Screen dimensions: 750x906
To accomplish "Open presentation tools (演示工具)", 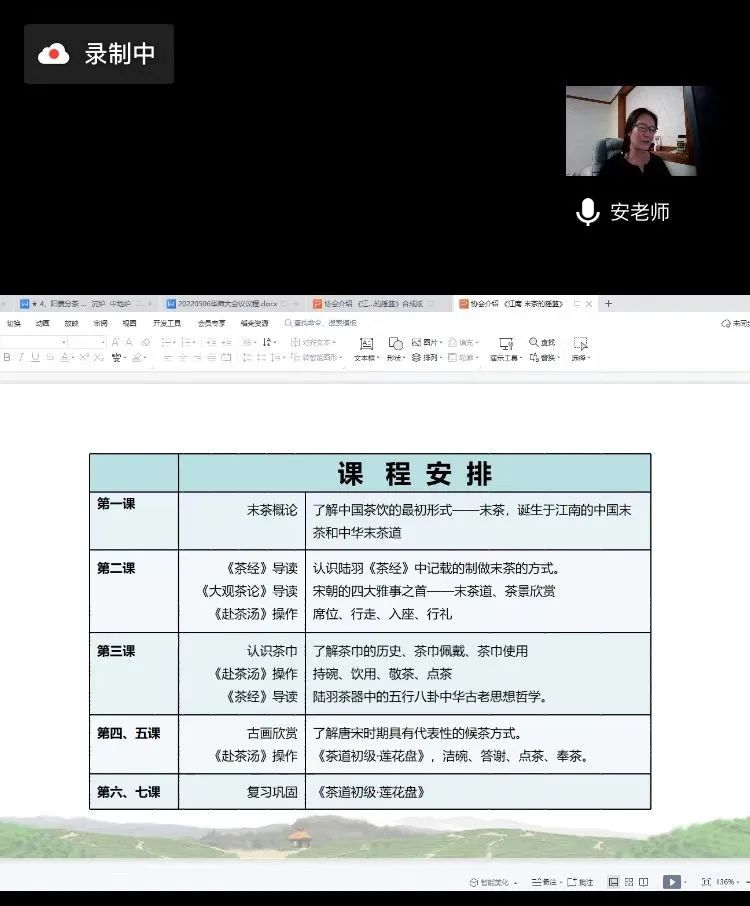I will point(506,349).
